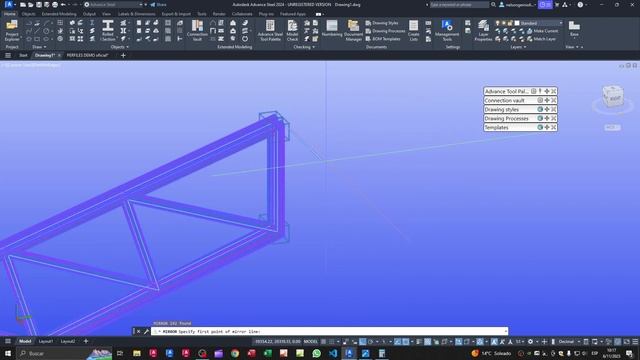Image resolution: width=640 pixels, height=360 pixels.
Task: Open the Connection Vault
Action: click(197, 31)
